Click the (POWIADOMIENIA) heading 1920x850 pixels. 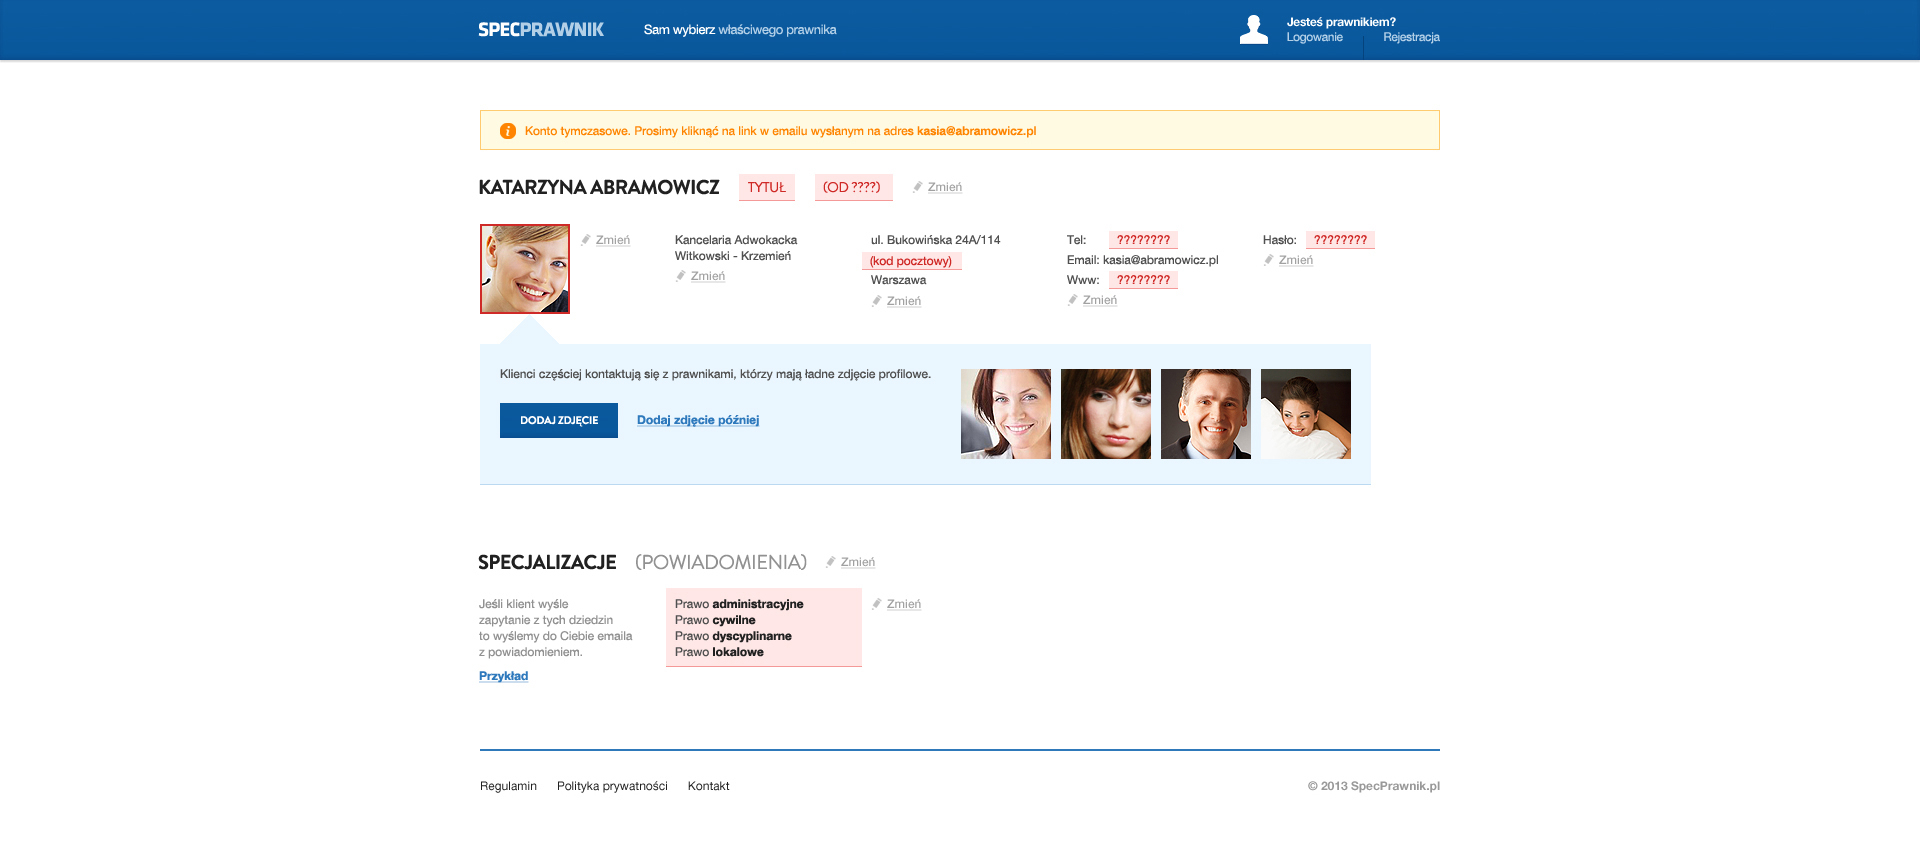721,562
